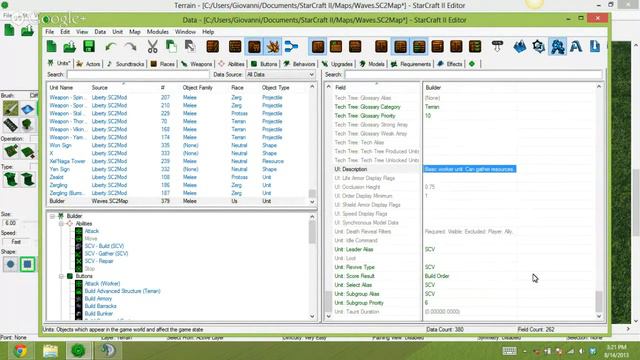The height and width of the screenshot is (360, 640).
Task: Open the blue document Import module icon
Action: point(595,47)
